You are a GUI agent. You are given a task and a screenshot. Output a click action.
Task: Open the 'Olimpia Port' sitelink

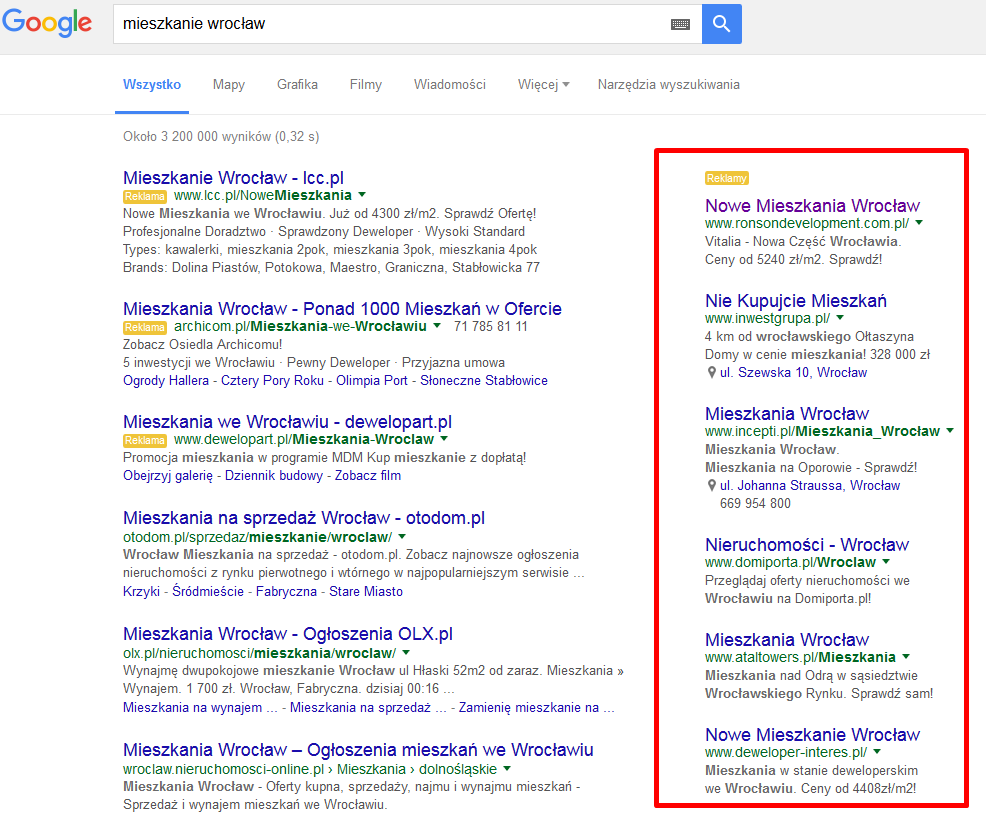click(372, 380)
